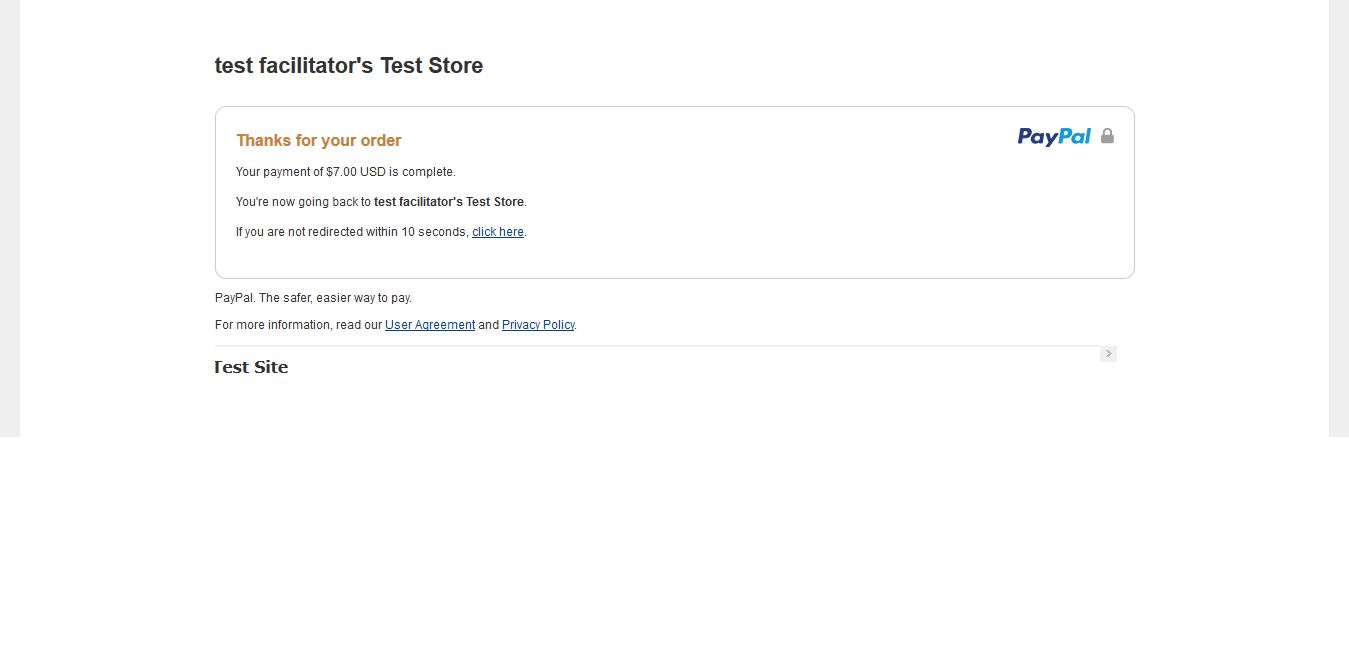
Task: Follow the "click here" redirect link
Action: tap(498, 232)
